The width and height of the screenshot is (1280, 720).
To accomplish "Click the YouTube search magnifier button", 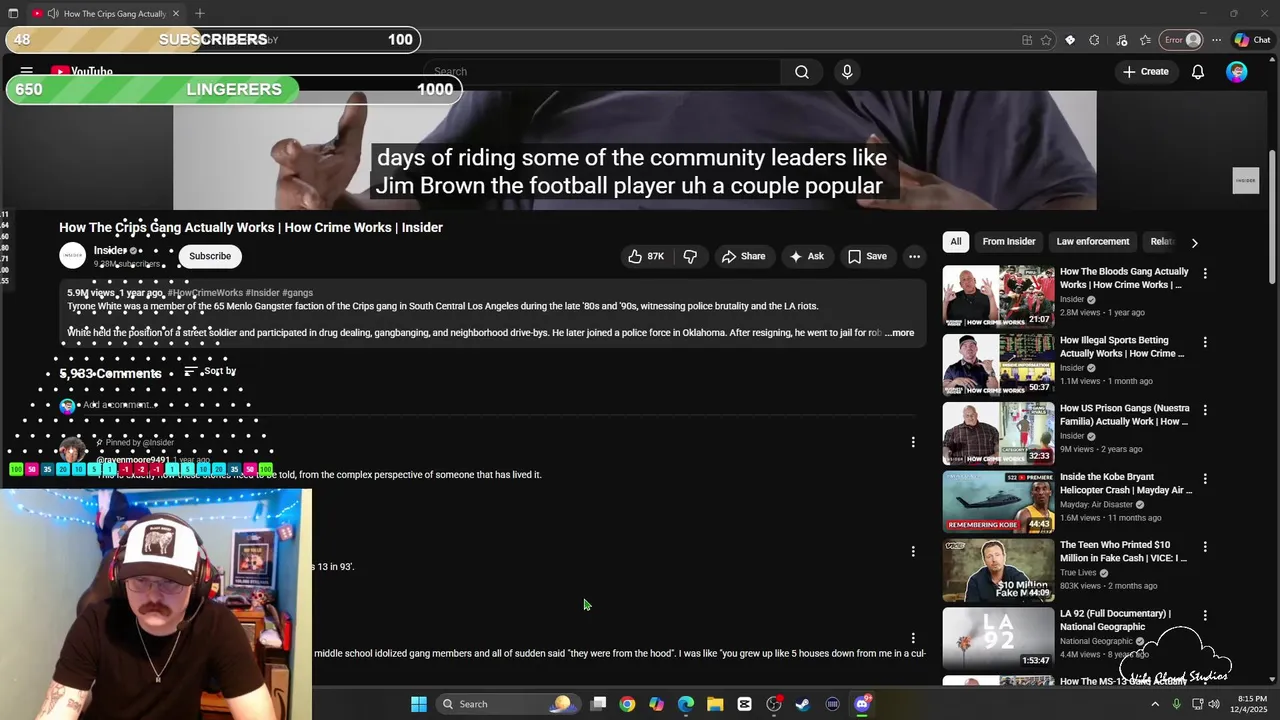I will [802, 72].
